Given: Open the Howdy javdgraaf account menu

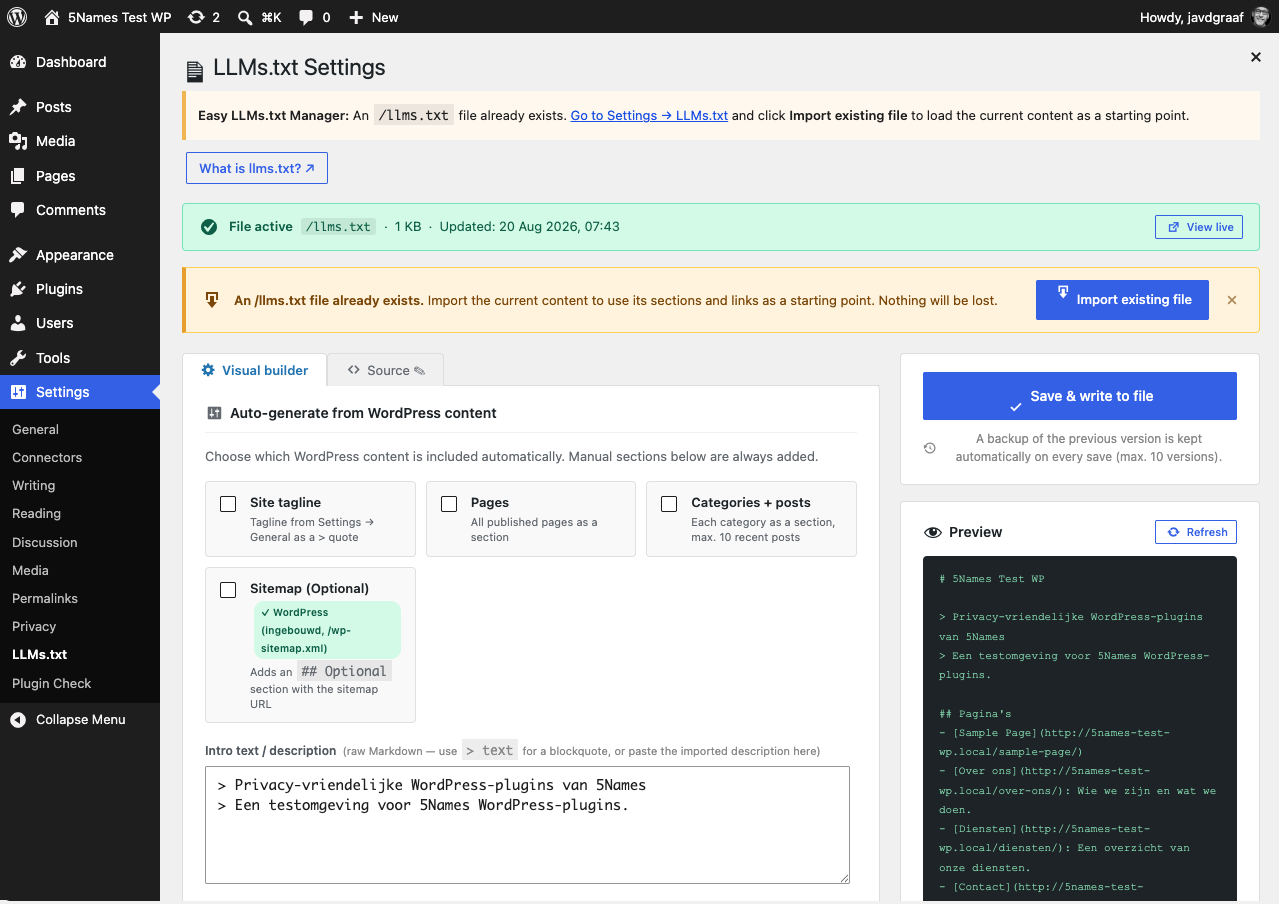Looking at the screenshot, I should [x=1204, y=17].
